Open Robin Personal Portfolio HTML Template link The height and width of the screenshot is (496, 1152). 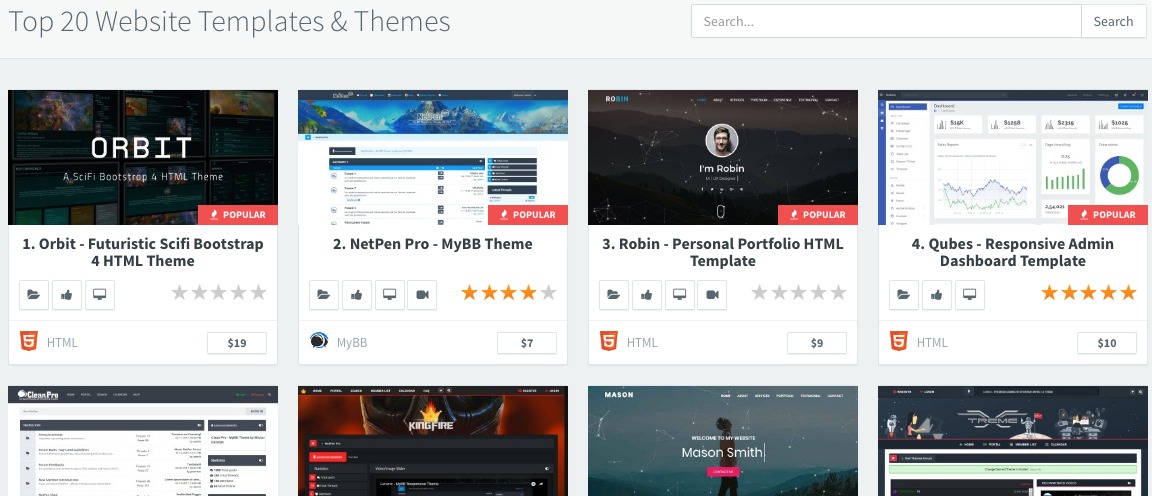[723, 252]
